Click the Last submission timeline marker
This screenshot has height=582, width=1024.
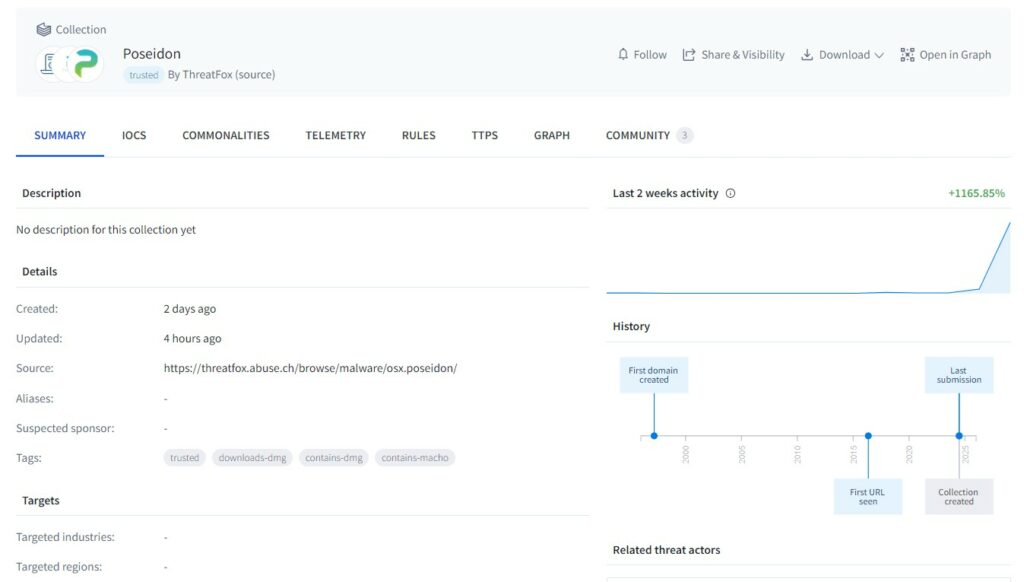[x=959, y=436]
